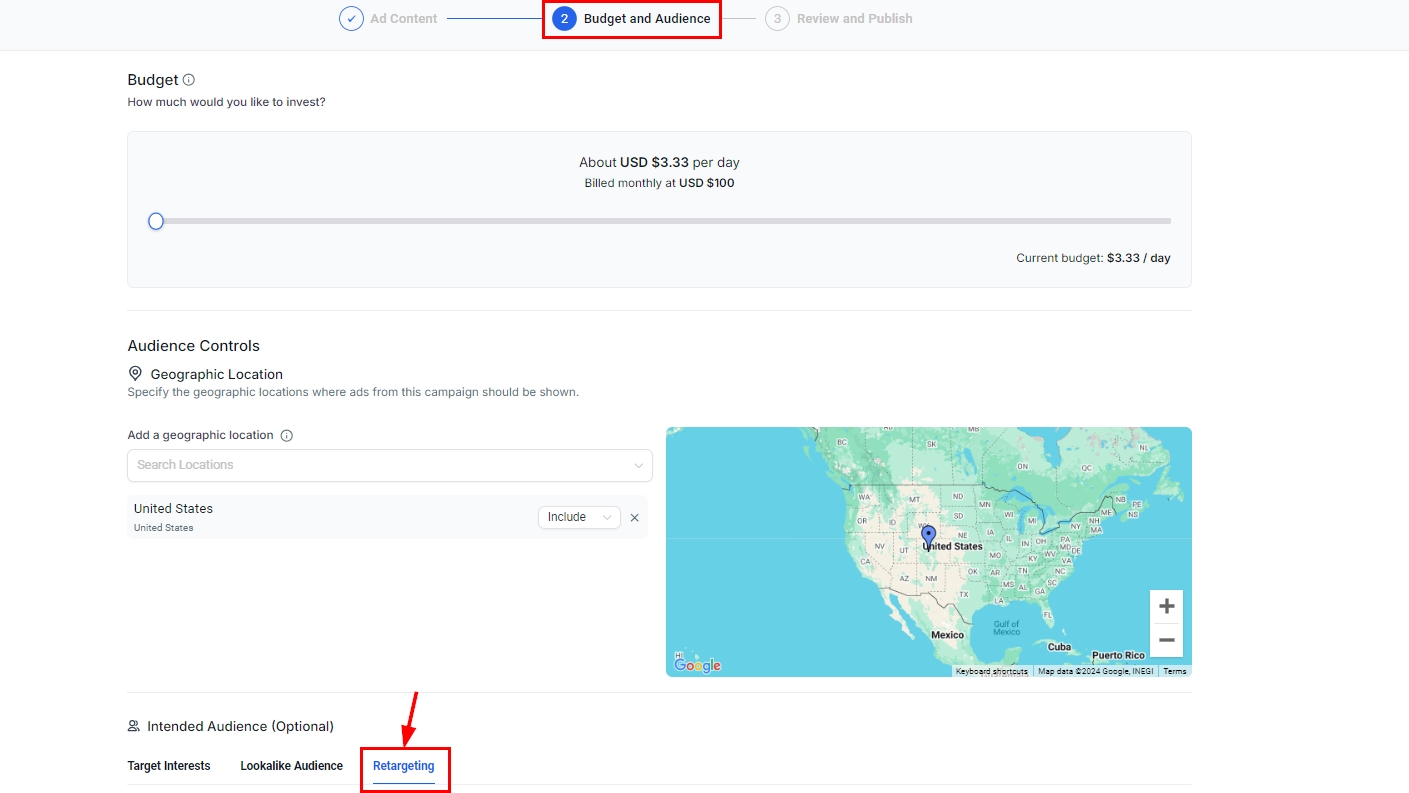1409x793 pixels.
Task: Click info icon beside Add a geographic location
Action: tap(287, 436)
